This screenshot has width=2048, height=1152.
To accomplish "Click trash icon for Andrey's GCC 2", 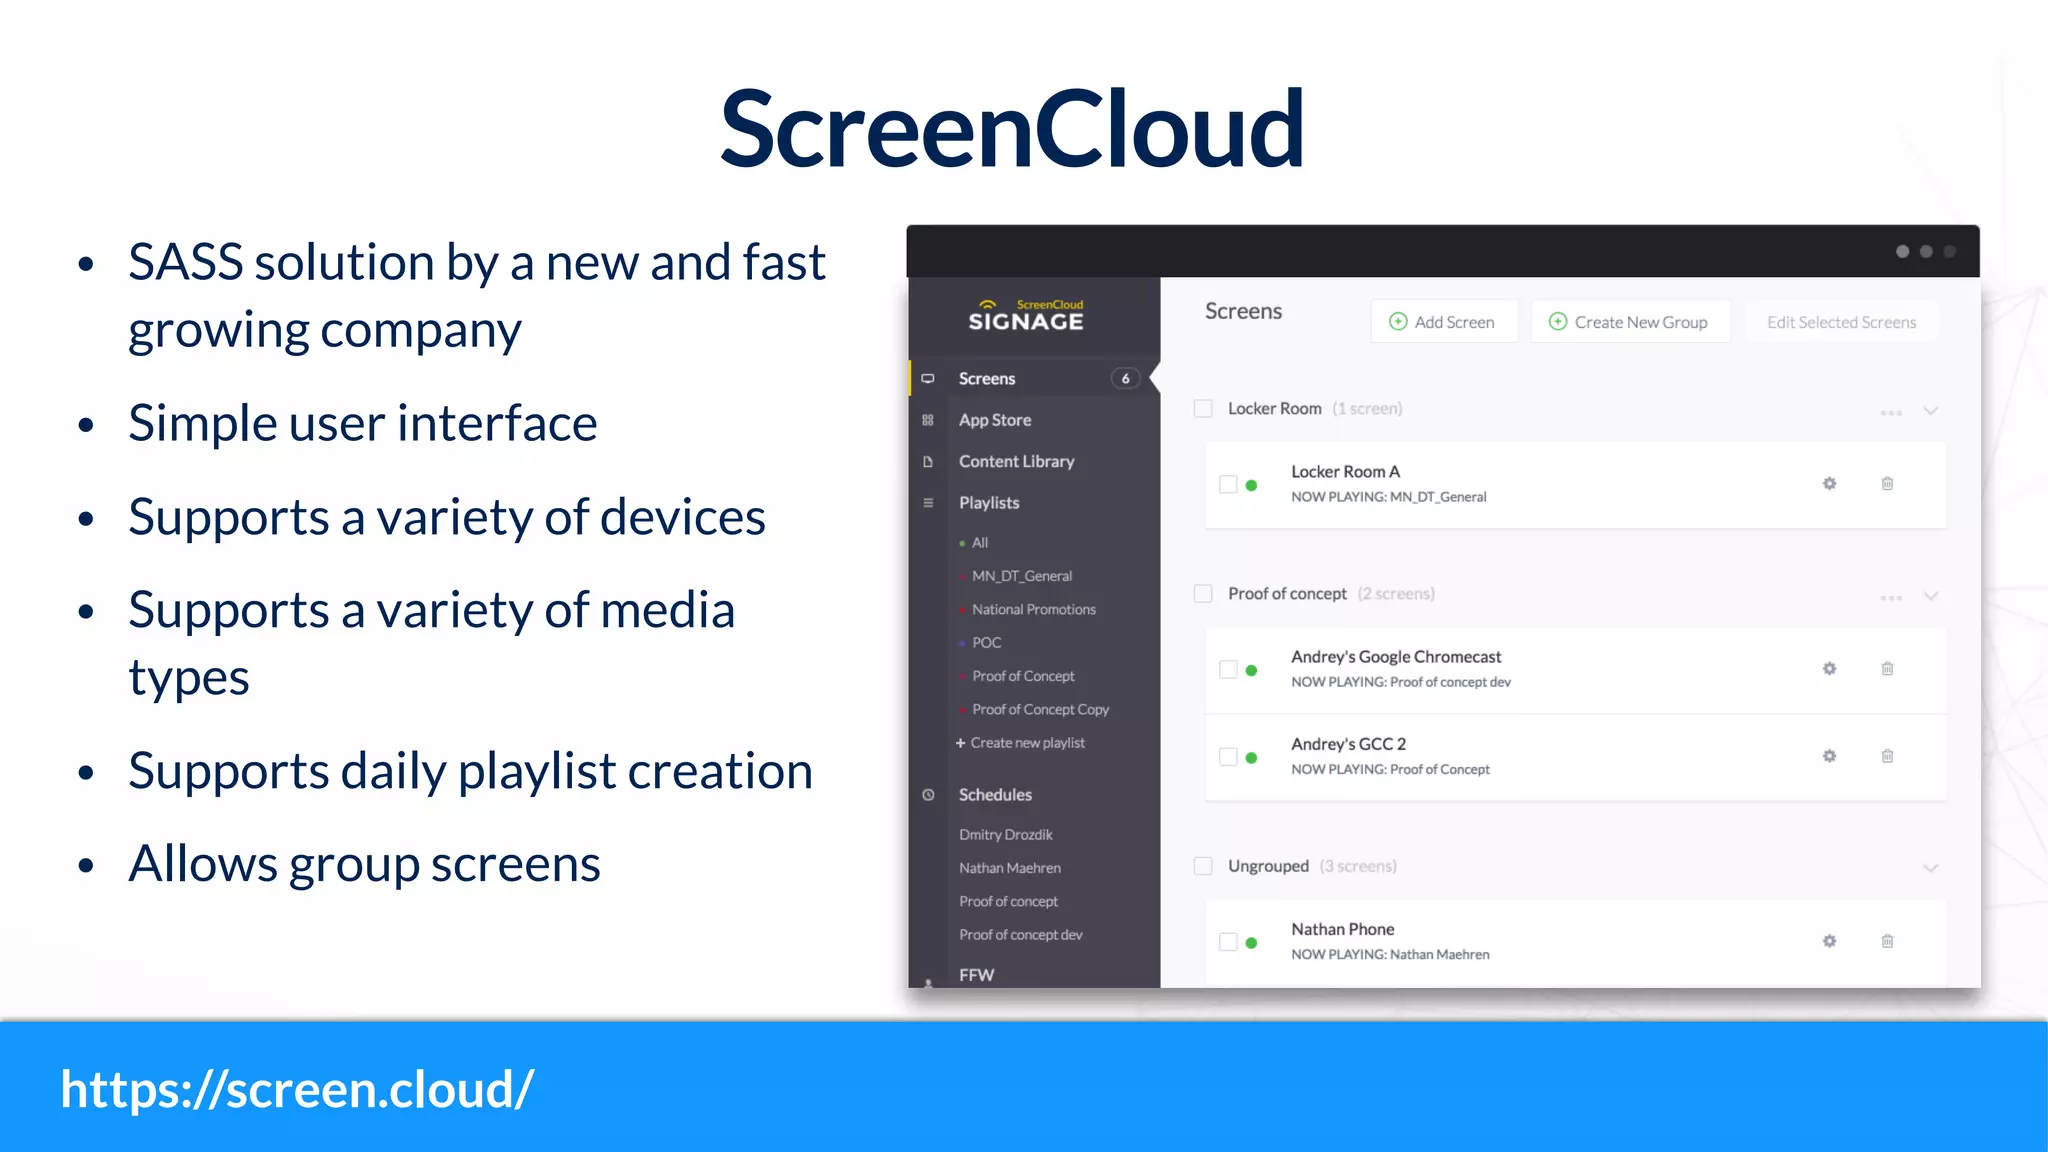I will 1887,756.
